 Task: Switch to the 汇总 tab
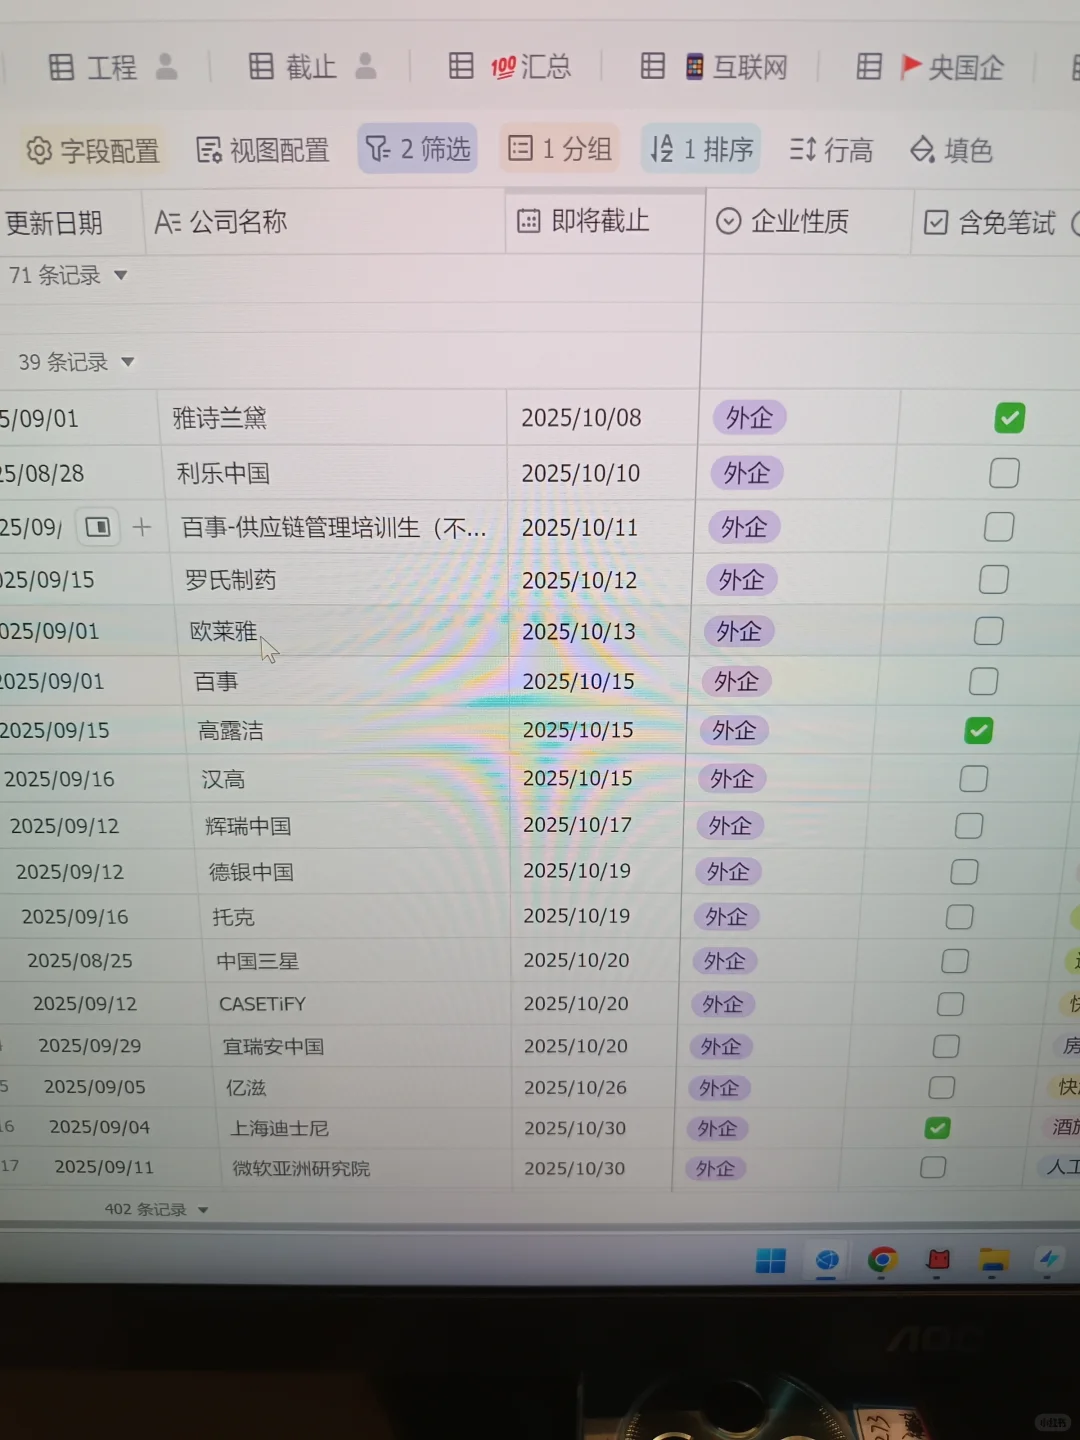pyautogui.click(x=511, y=67)
